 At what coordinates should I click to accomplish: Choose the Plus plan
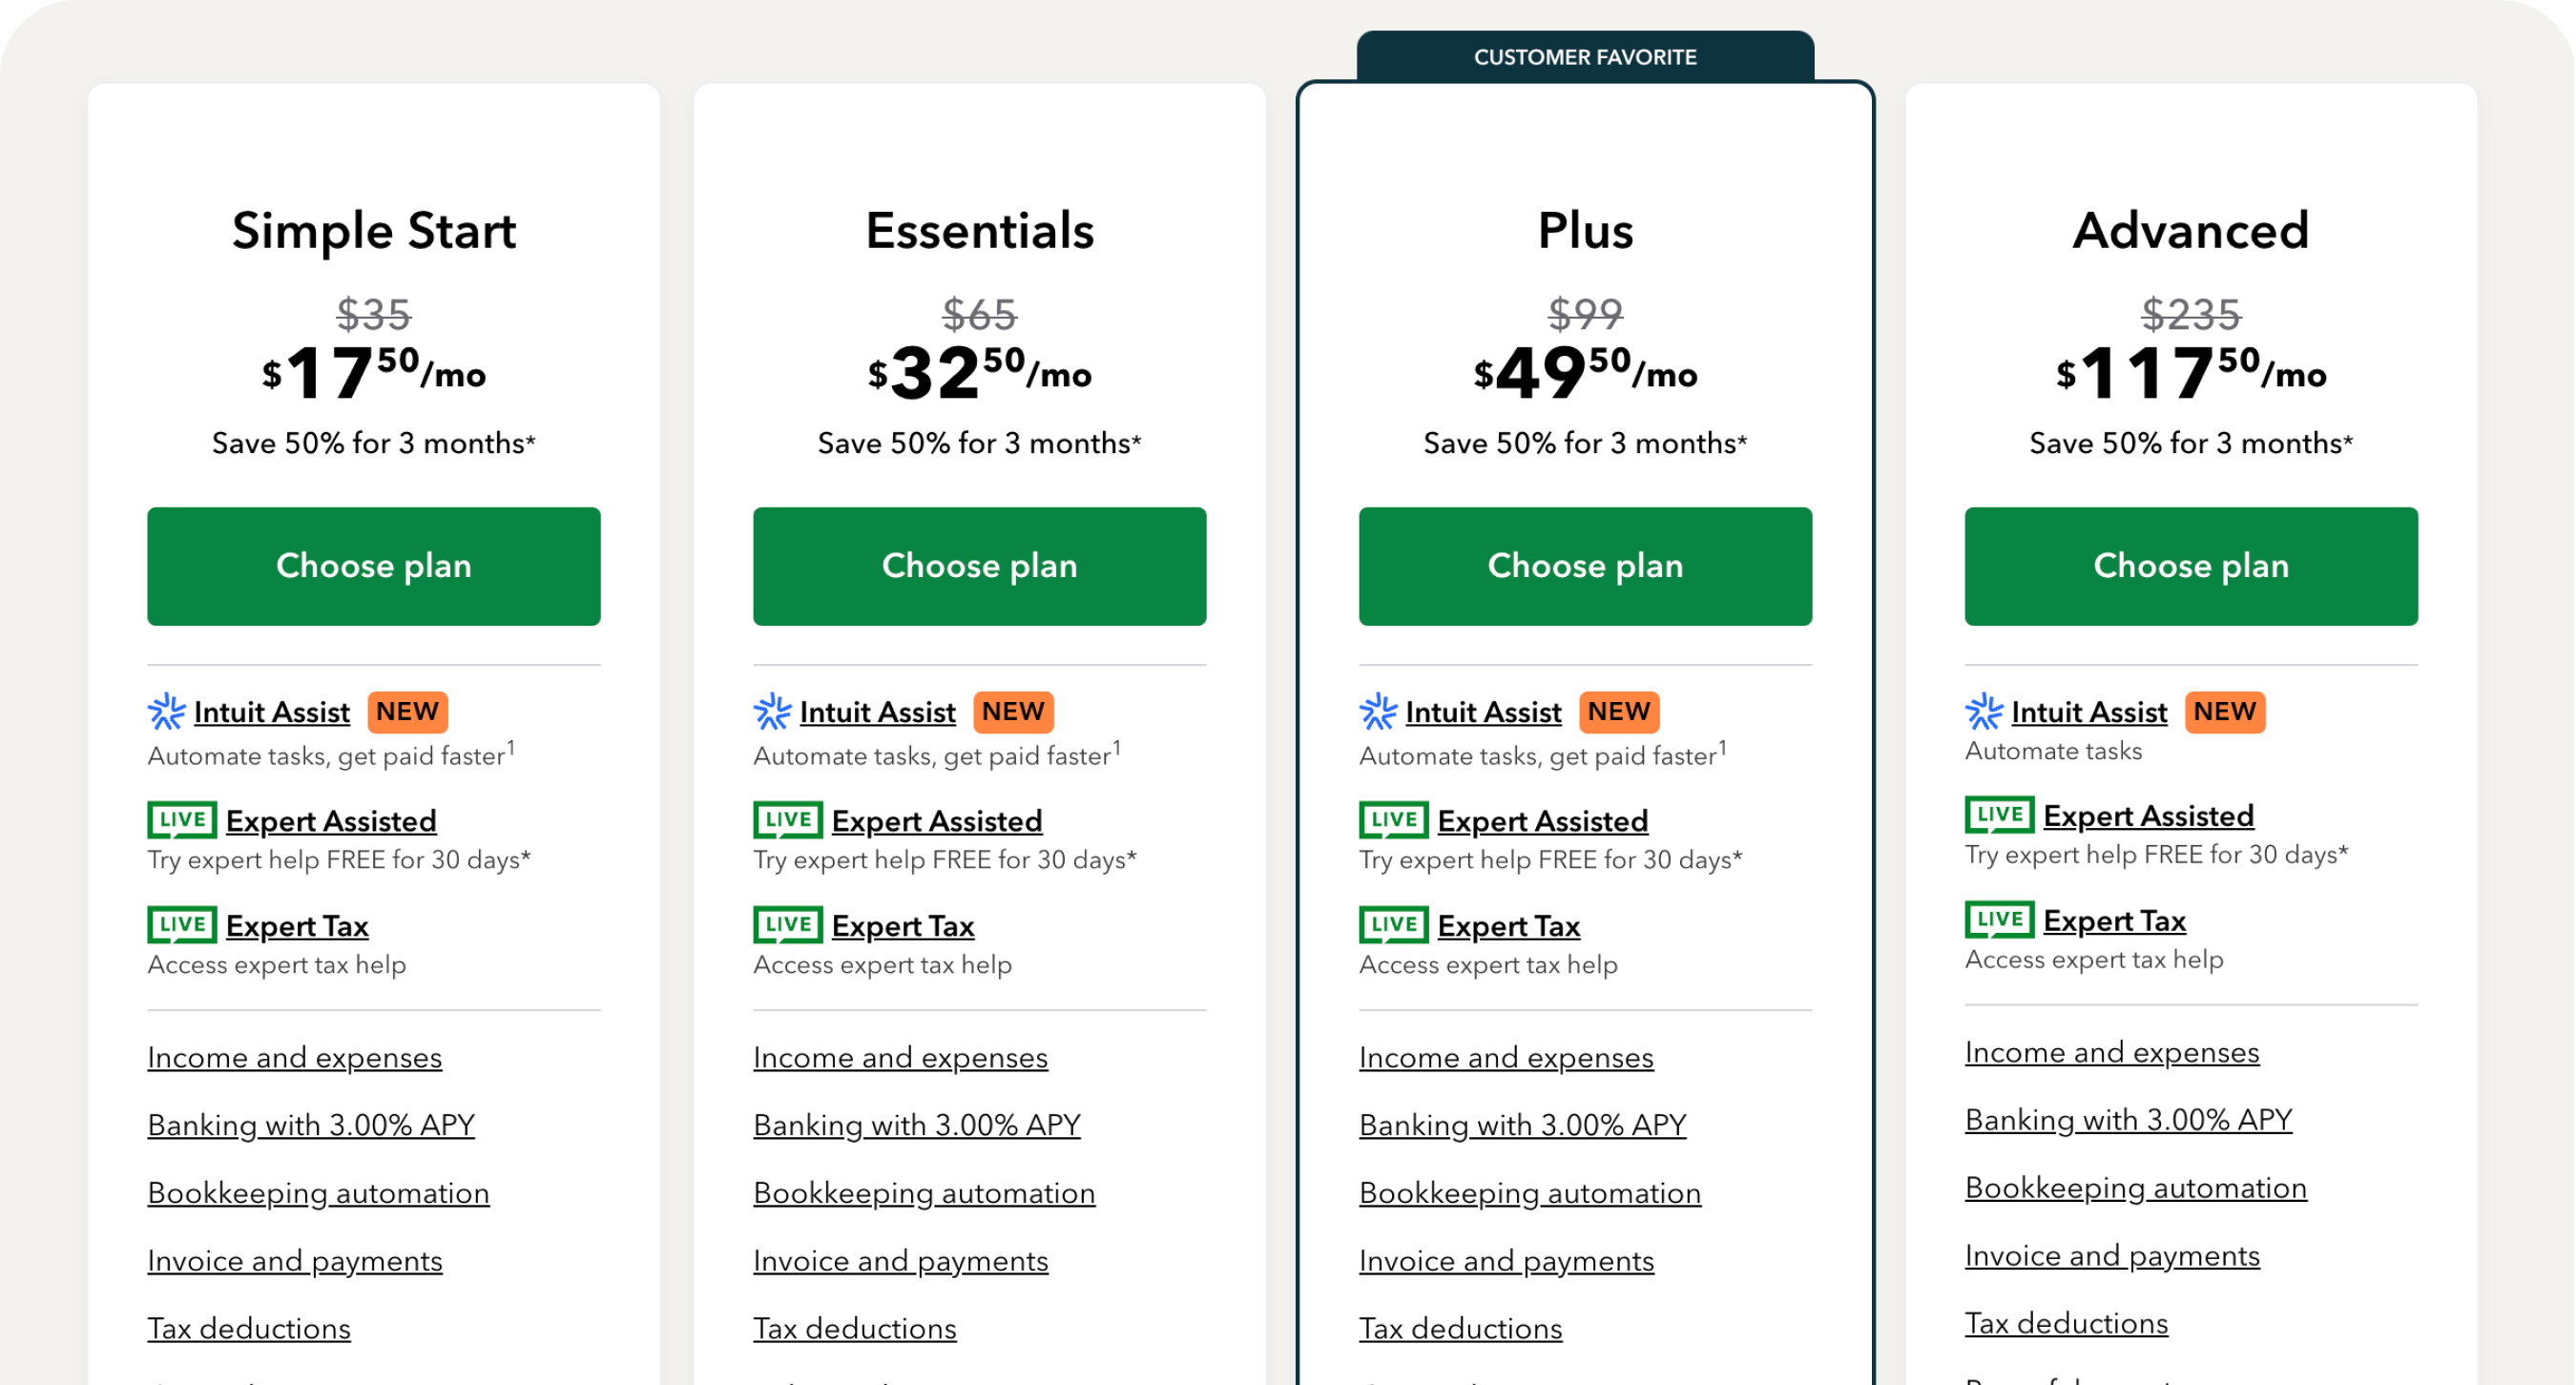[1585, 566]
